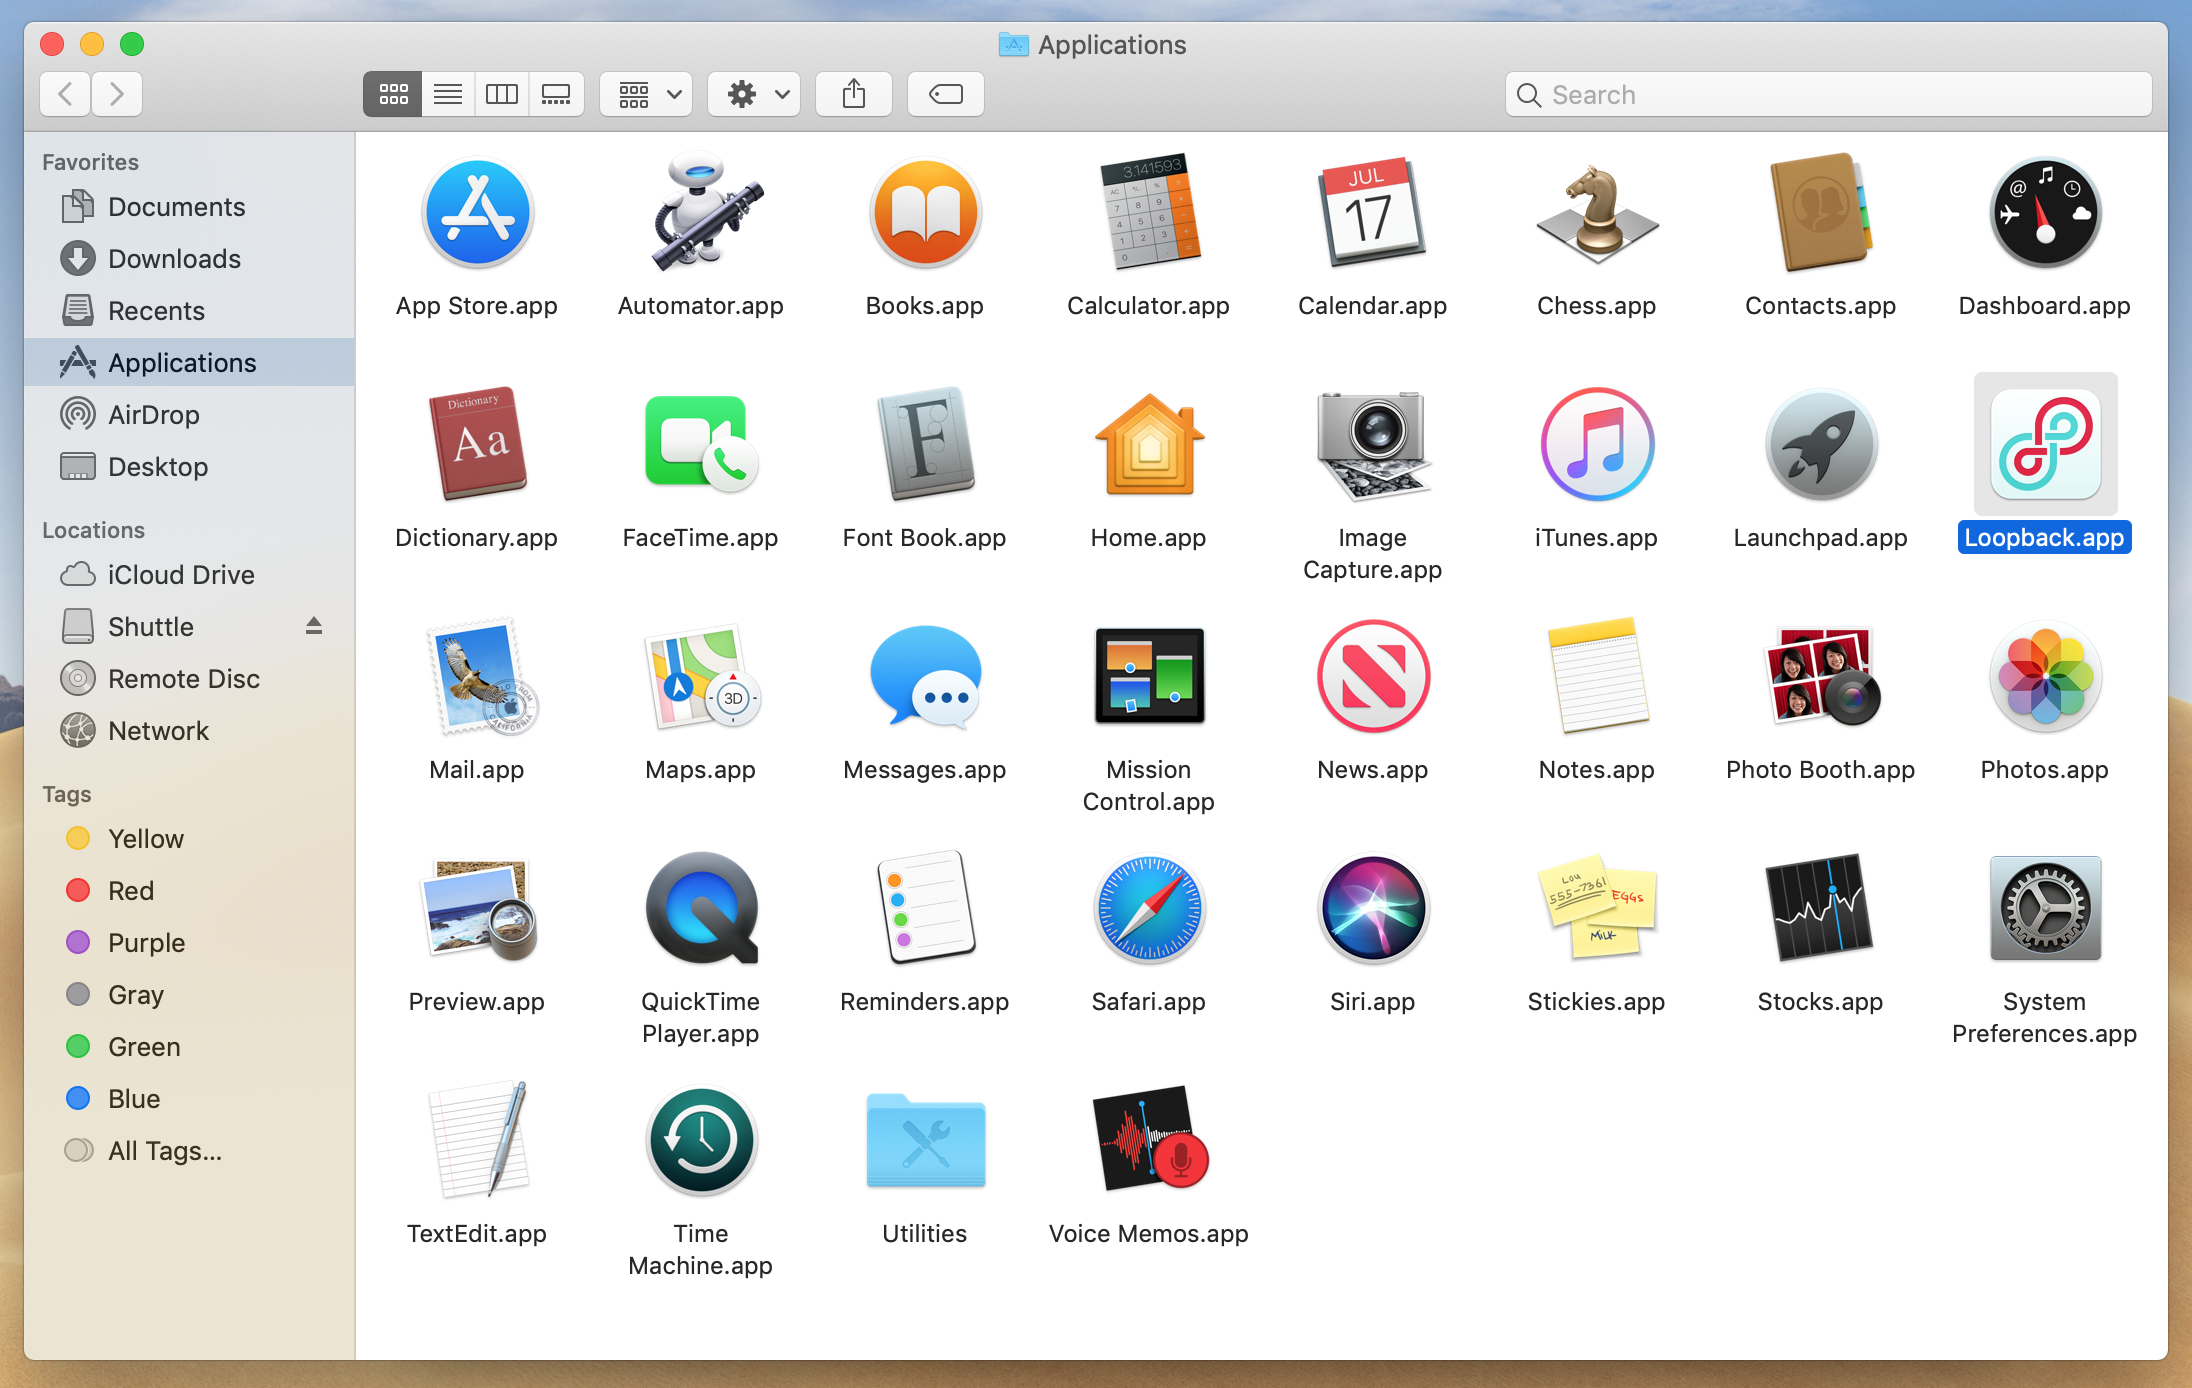The height and width of the screenshot is (1388, 2192).
Task: Click the Search field
Action: tap(1829, 95)
